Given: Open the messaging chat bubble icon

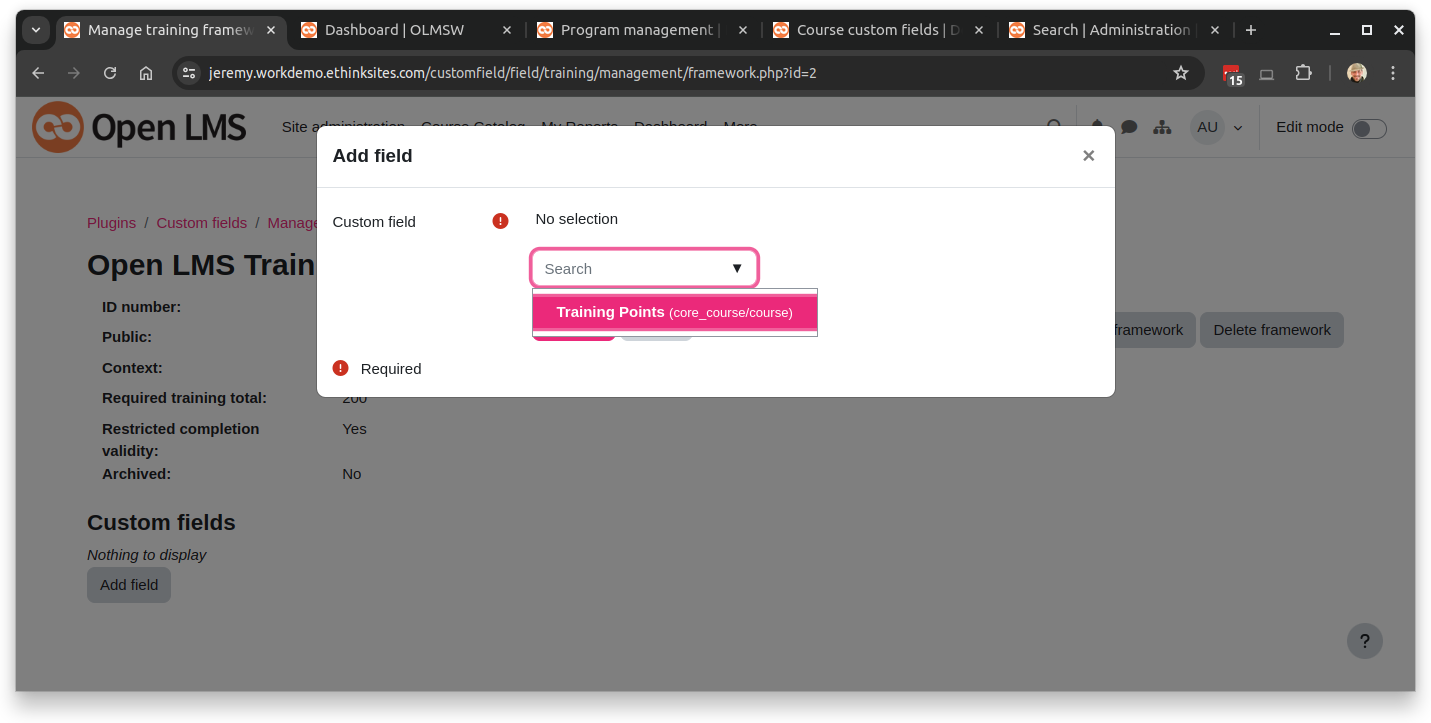Looking at the screenshot, I should [1129, 127].
